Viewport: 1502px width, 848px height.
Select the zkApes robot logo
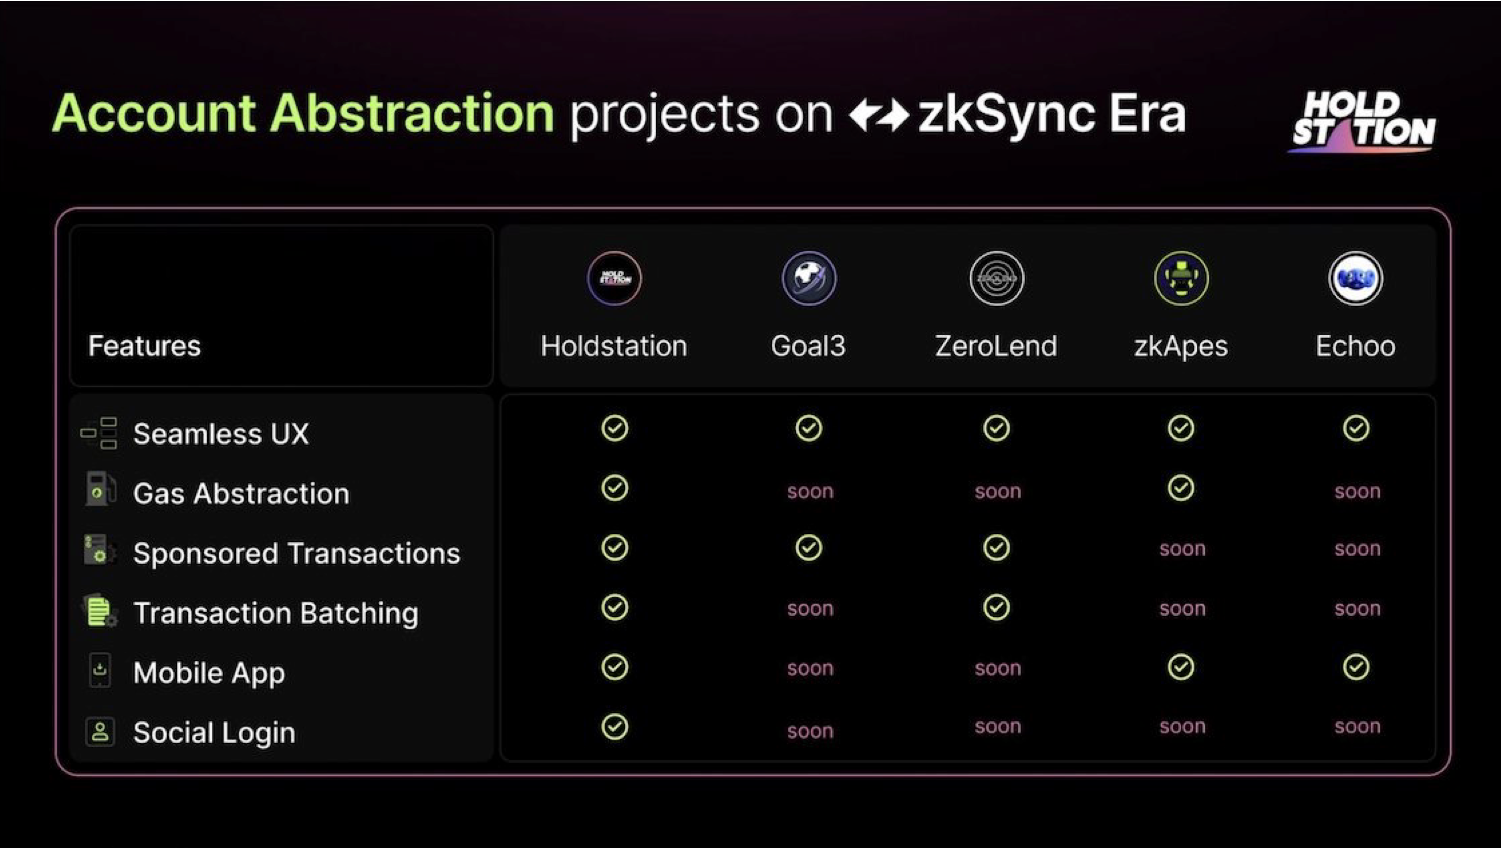click(x=1181, y=278)
